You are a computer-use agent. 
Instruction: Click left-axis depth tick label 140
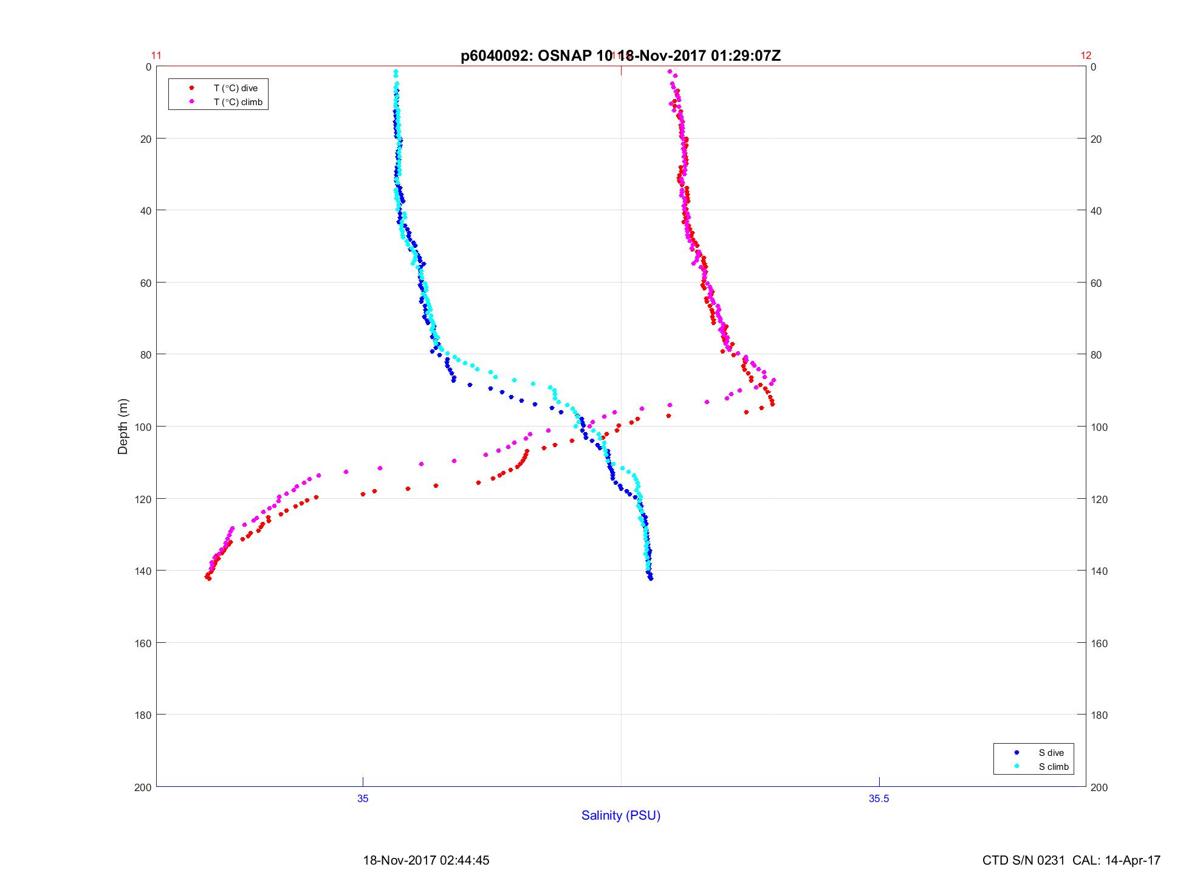142,571
